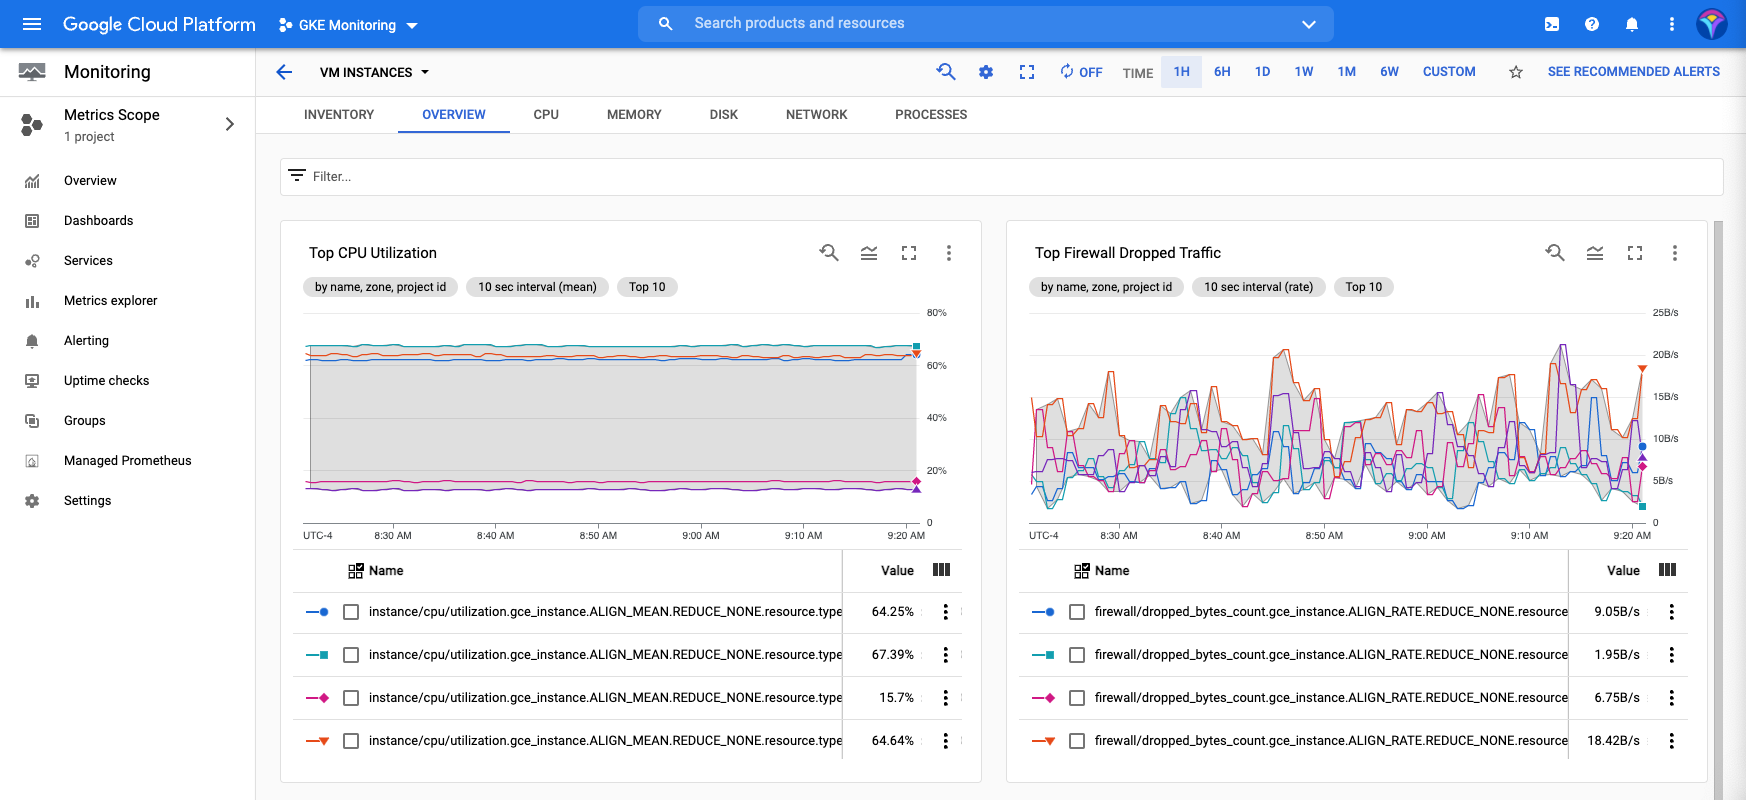The height and width of the screenshot is (800, 1746).
Task: Toggle all series via CPU table Name icon
Action: [x=356, y=571]
